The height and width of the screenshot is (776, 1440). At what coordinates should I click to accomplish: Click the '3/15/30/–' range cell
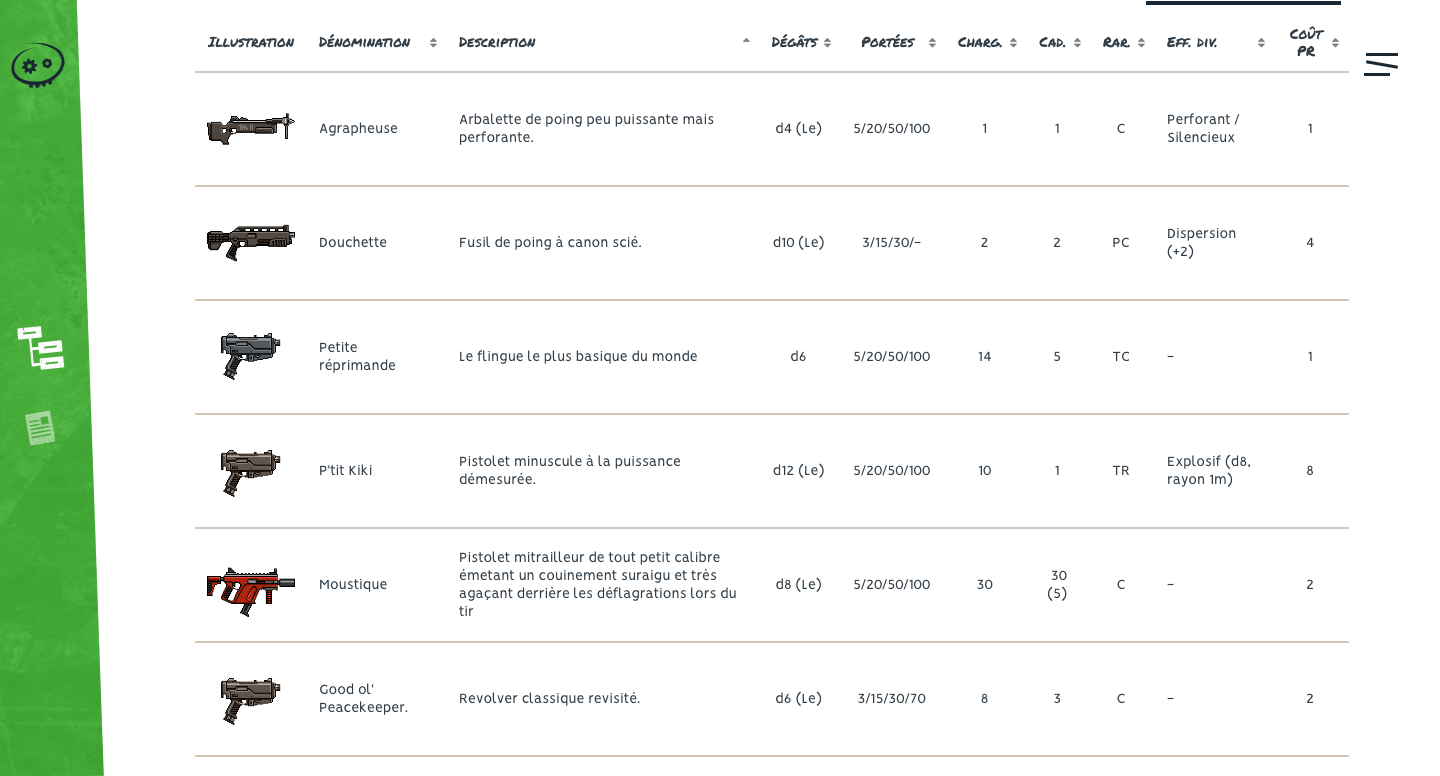tap(892, 243)
